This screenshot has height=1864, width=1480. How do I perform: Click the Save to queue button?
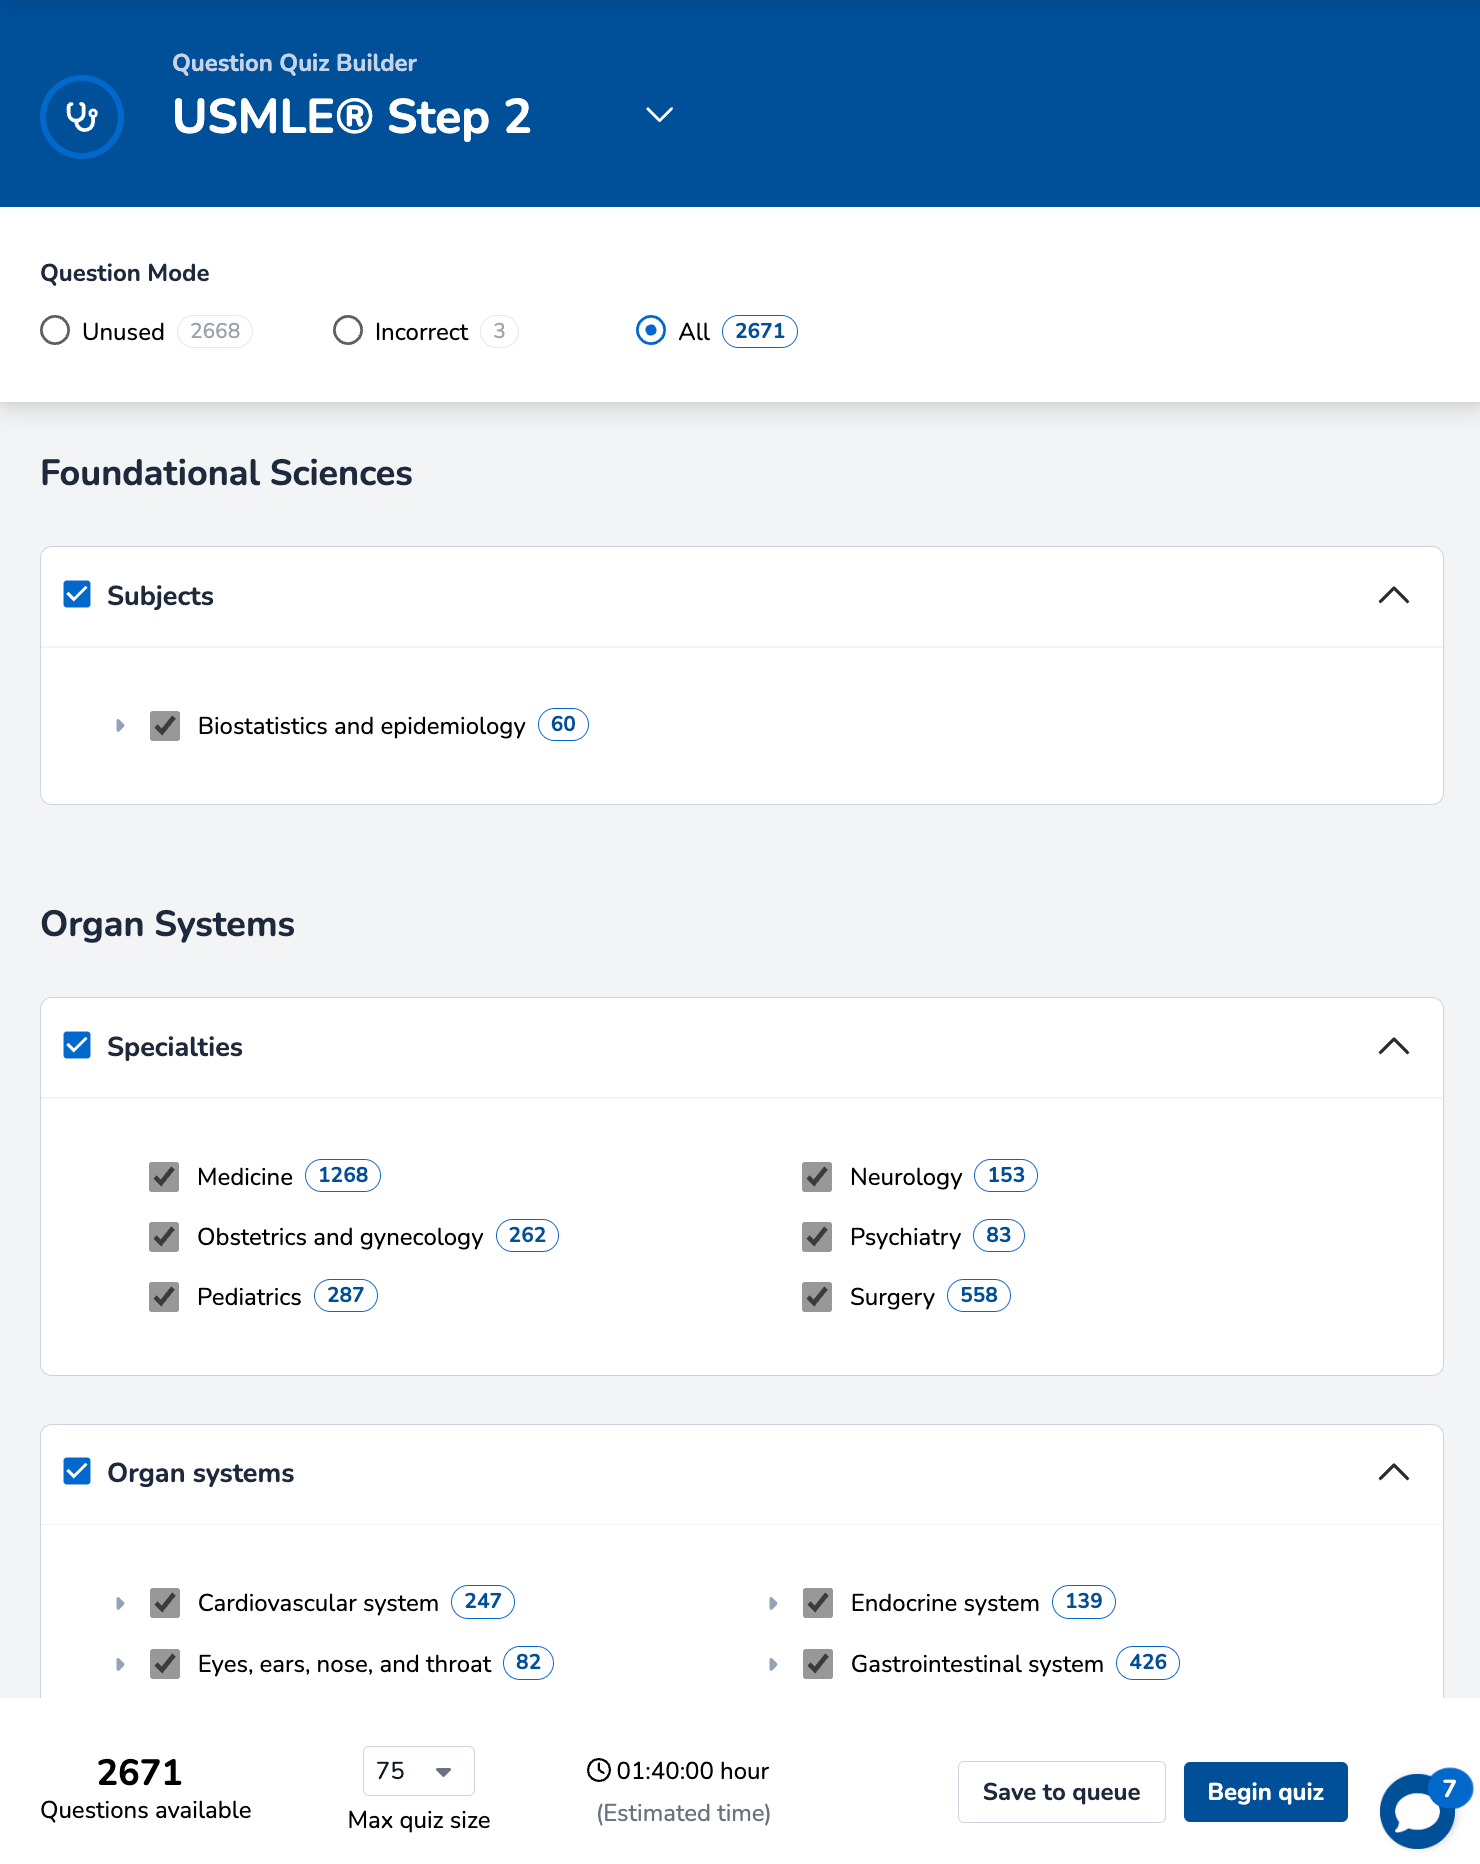(1061, 1792)
